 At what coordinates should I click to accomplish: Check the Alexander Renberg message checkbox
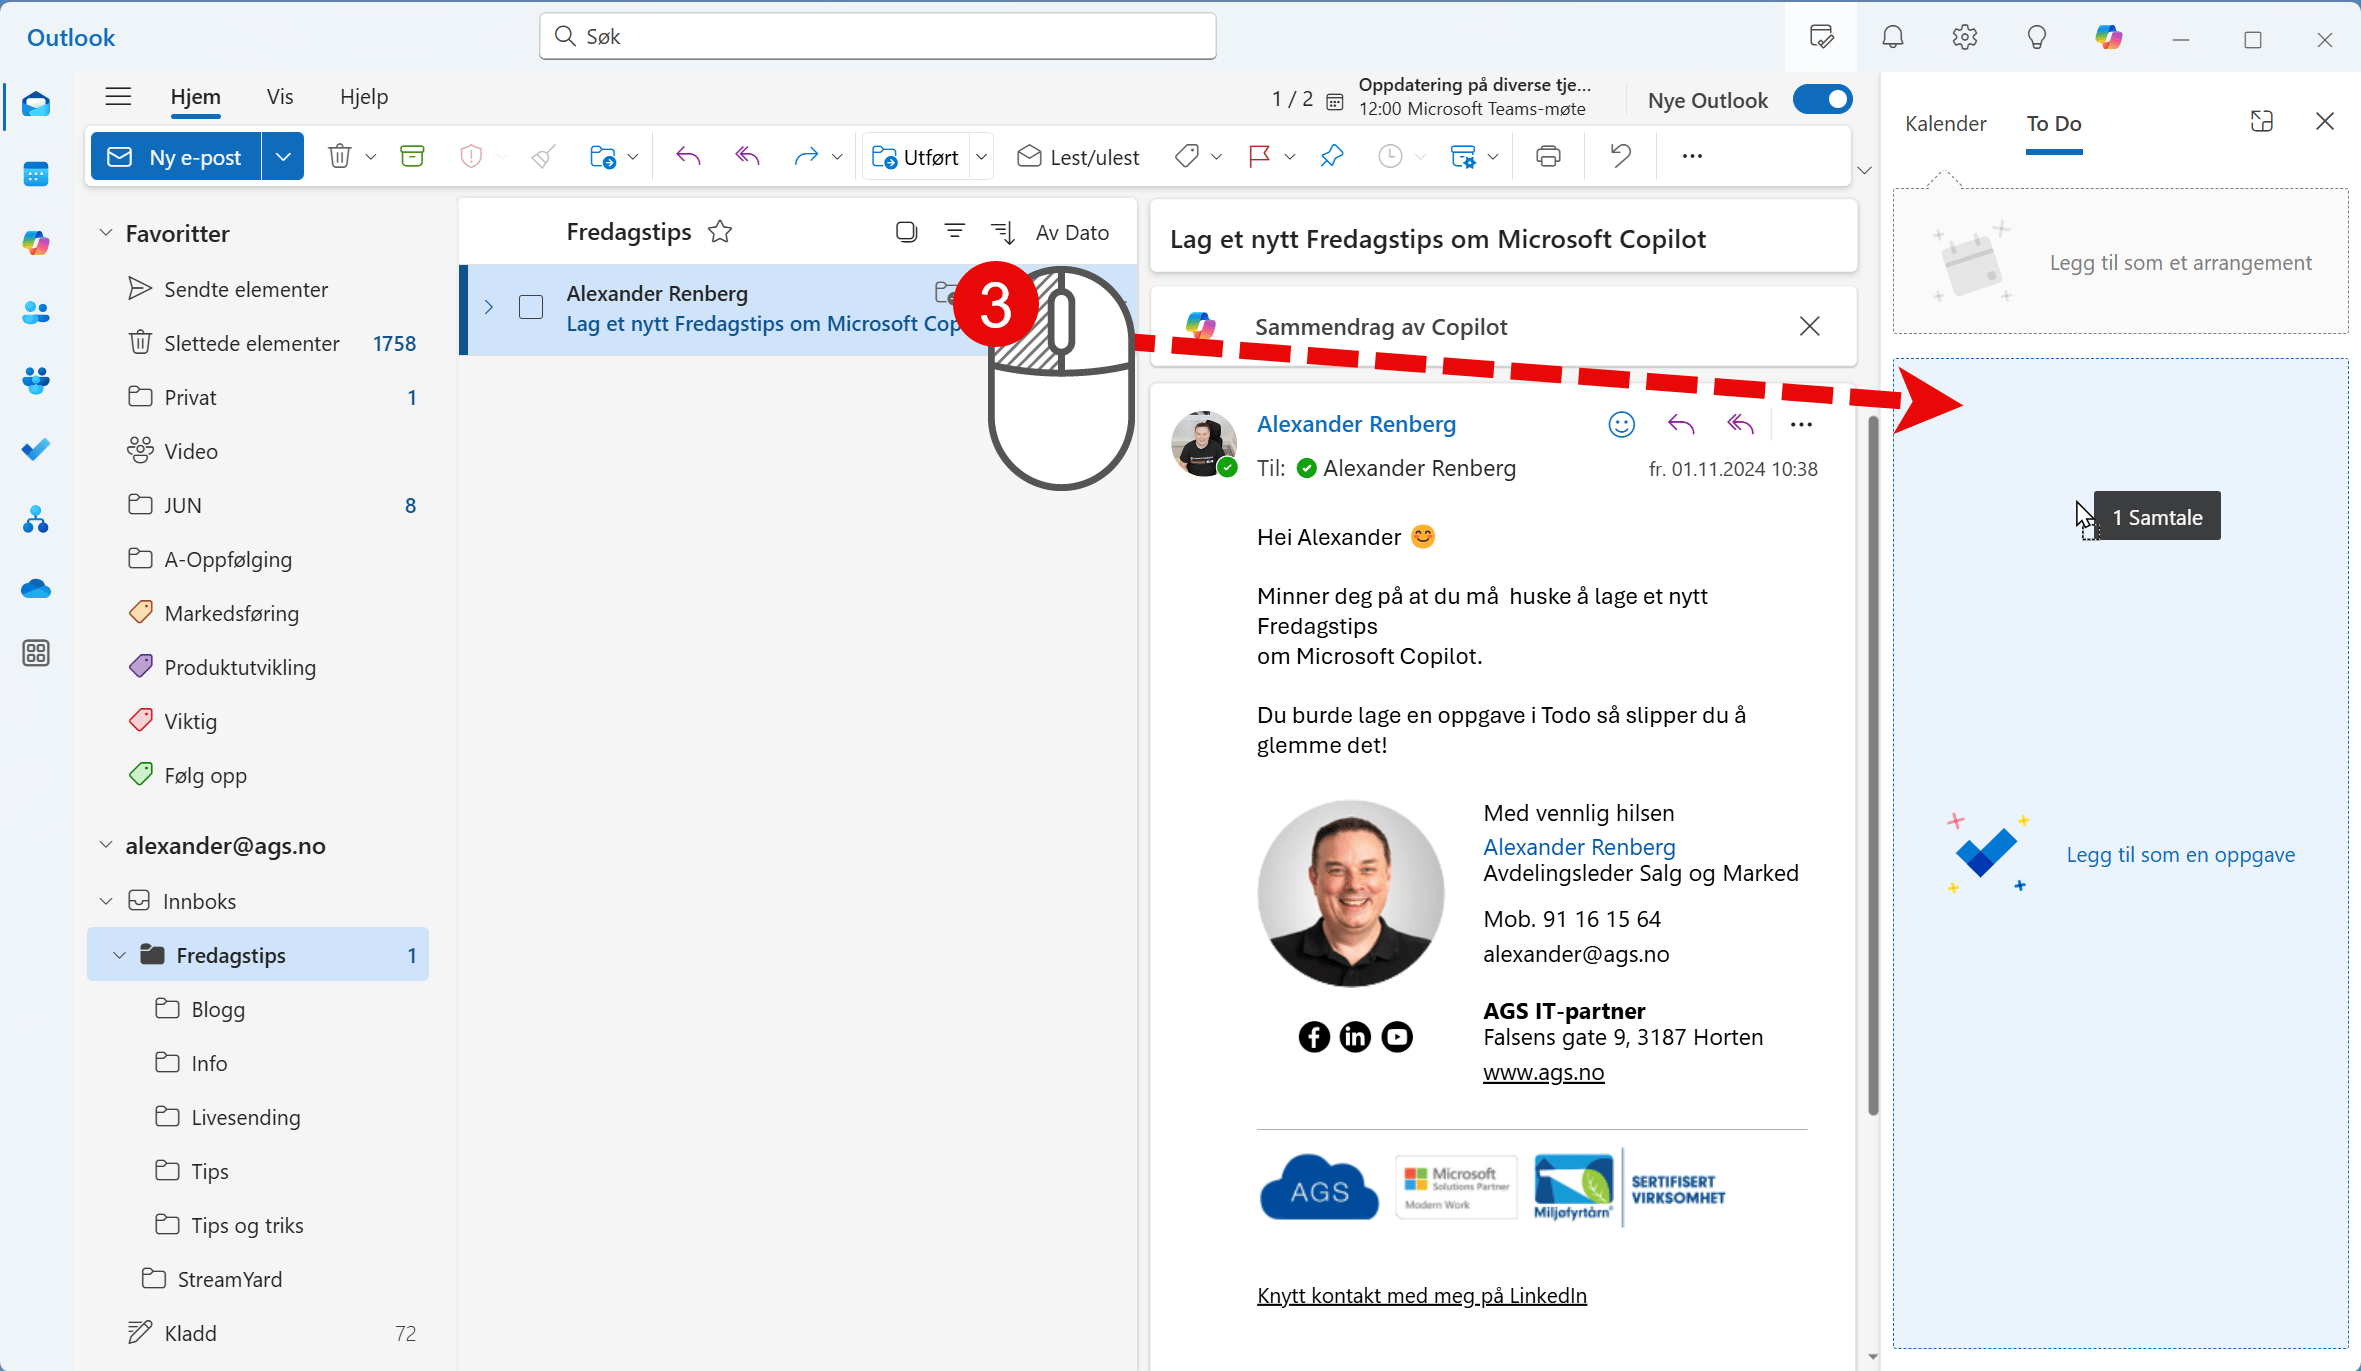pyautogui.click(x=531, y=307)
